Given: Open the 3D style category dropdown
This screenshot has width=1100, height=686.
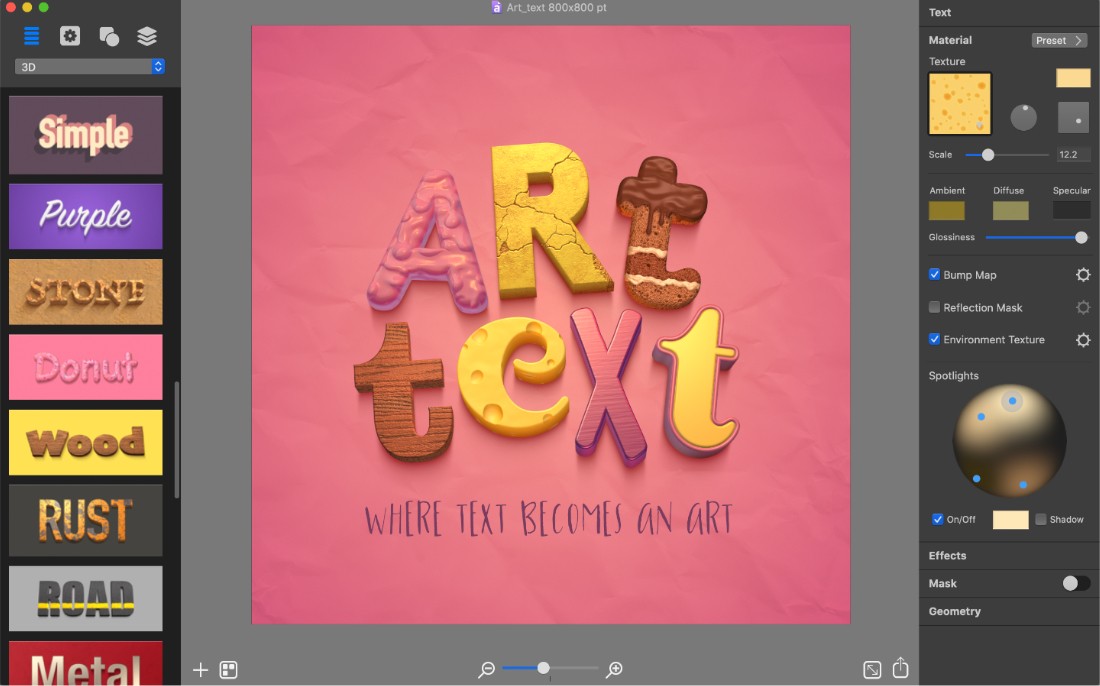Looking at the screenshot, I should pos(90,67).
